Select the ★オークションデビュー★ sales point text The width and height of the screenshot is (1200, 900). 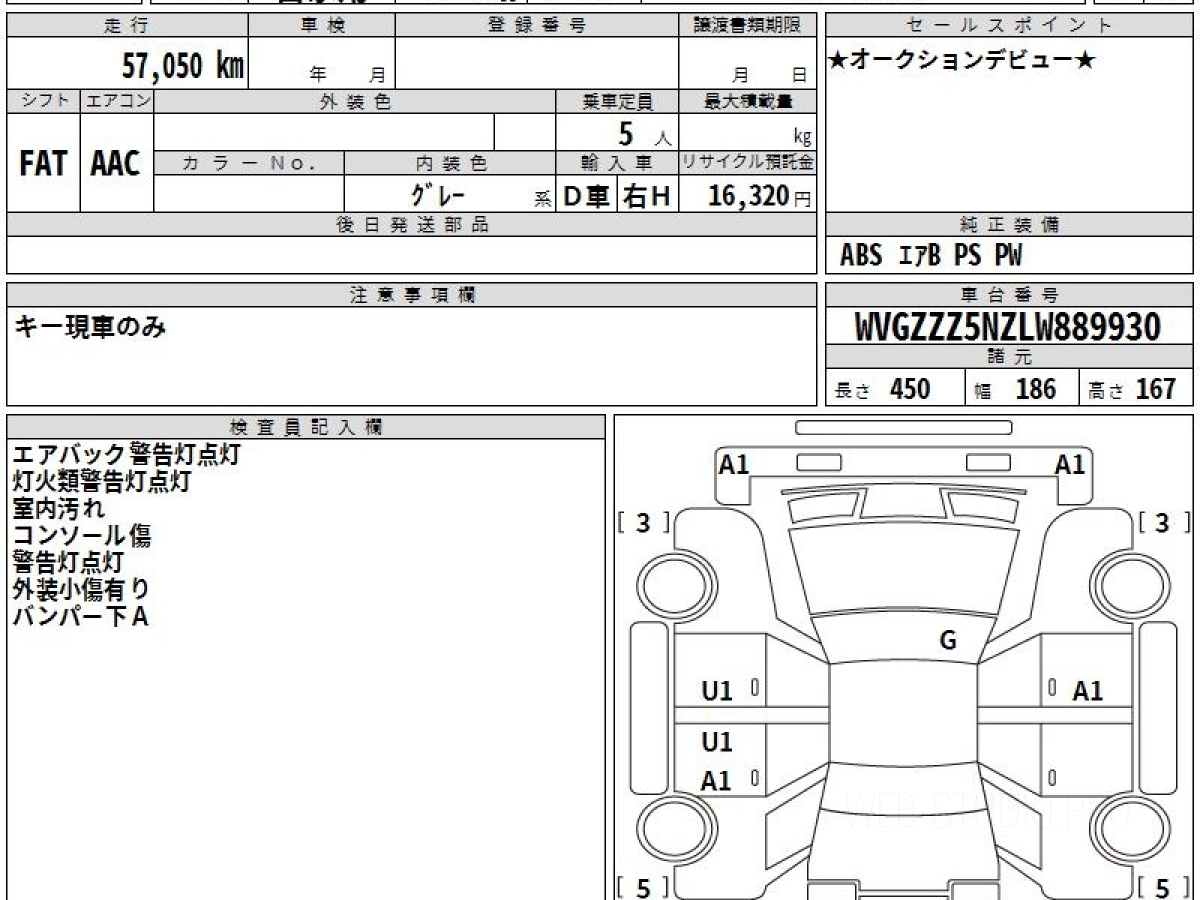click(x=962, y=61)
